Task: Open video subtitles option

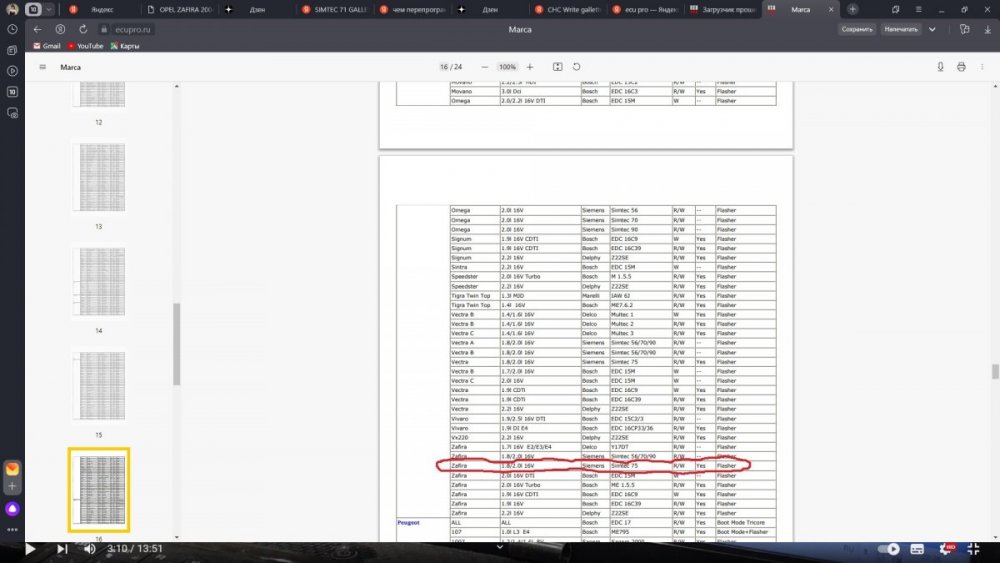Action: point(917,549)
